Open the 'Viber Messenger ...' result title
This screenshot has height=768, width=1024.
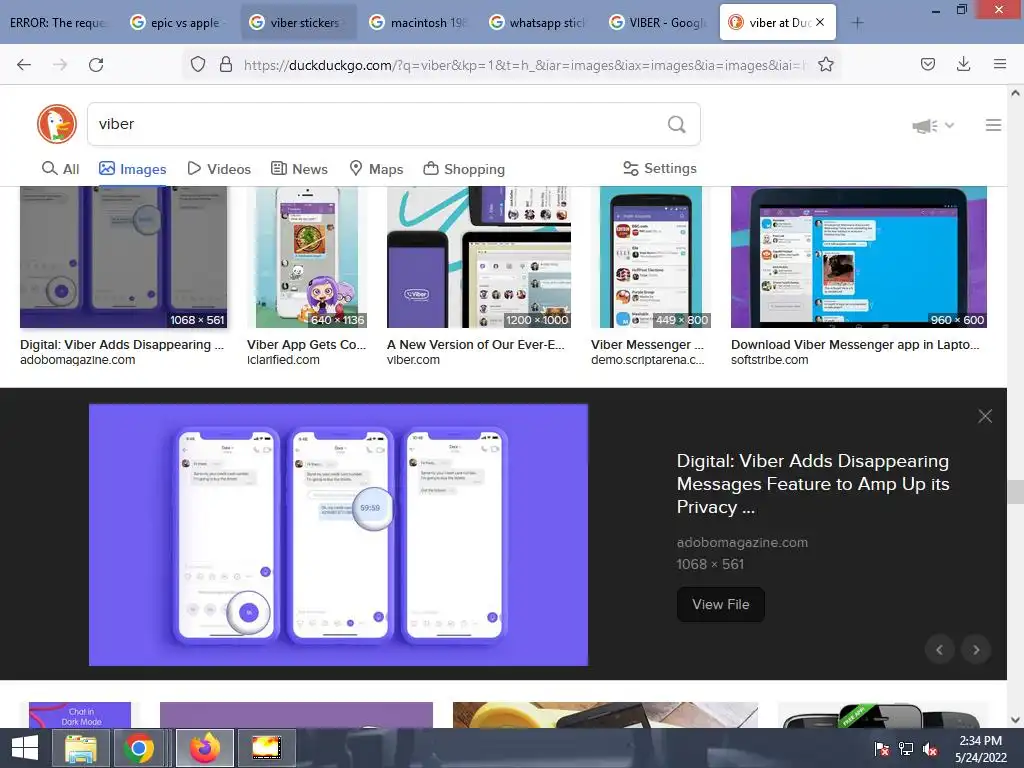coord(647,344)
